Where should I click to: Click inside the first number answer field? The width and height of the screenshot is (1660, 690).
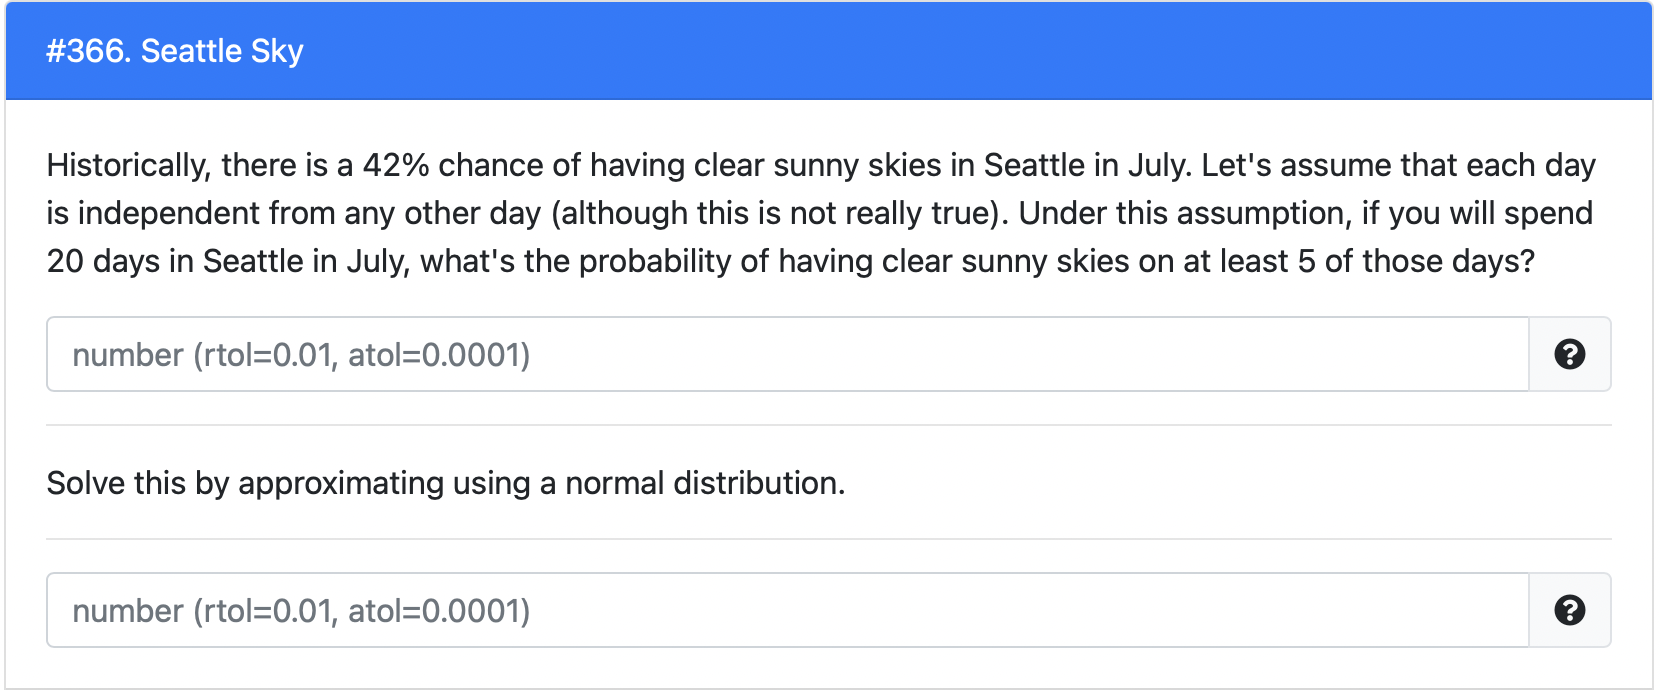pyautogui.click(x=700, y=354)
